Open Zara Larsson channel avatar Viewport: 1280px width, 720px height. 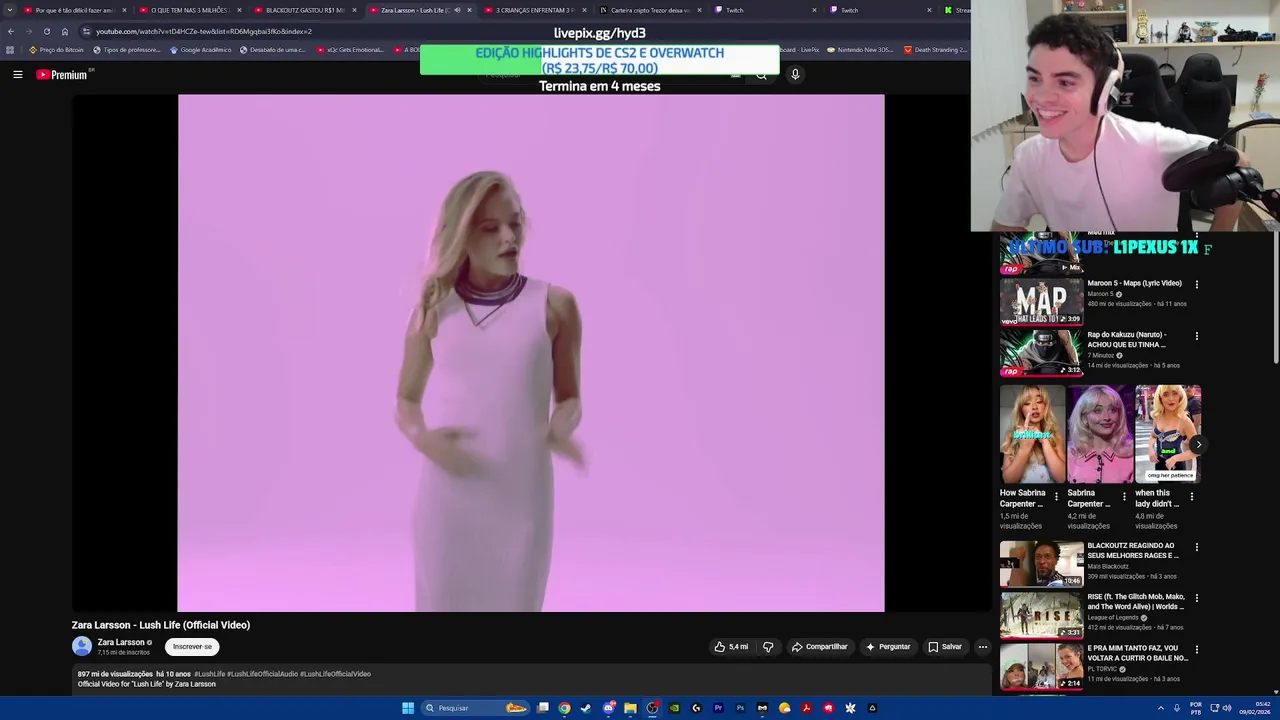82,646
